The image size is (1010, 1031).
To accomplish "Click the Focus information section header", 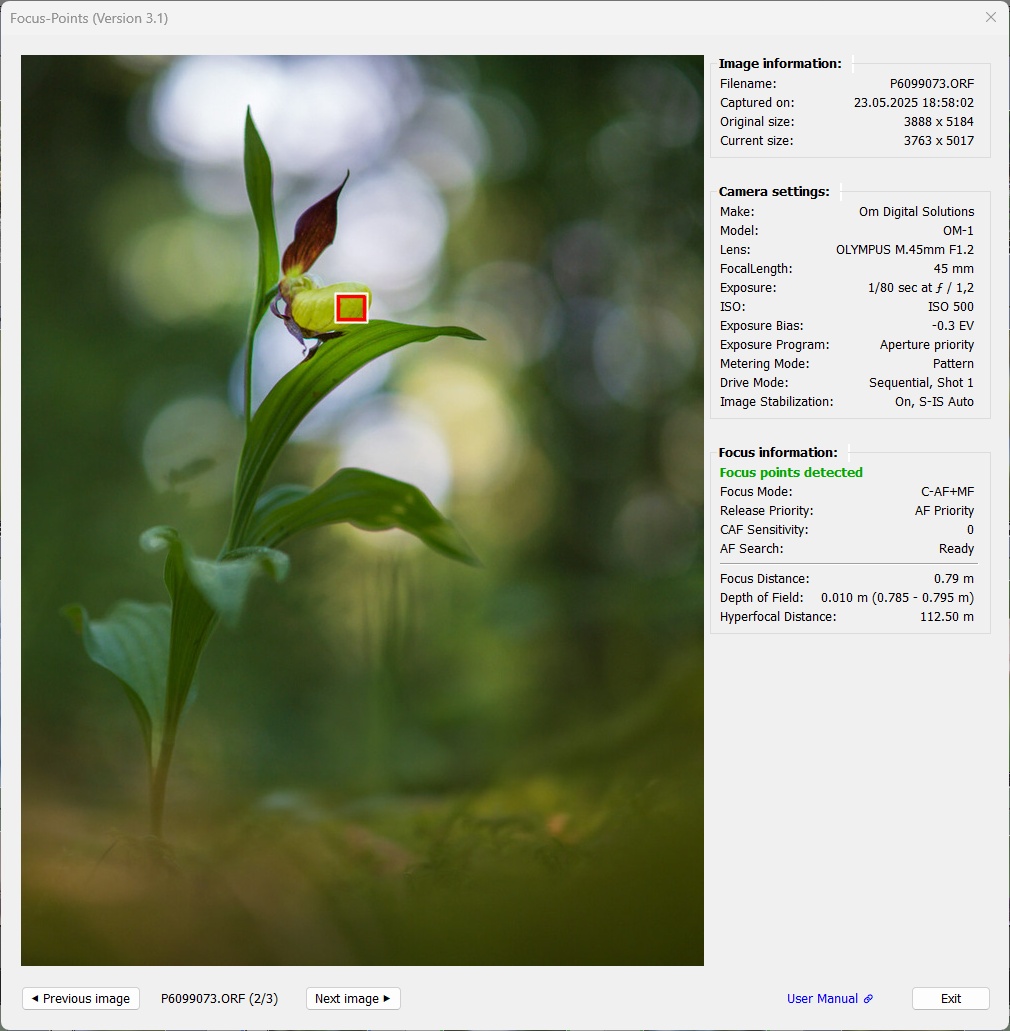I will point(778,453).
